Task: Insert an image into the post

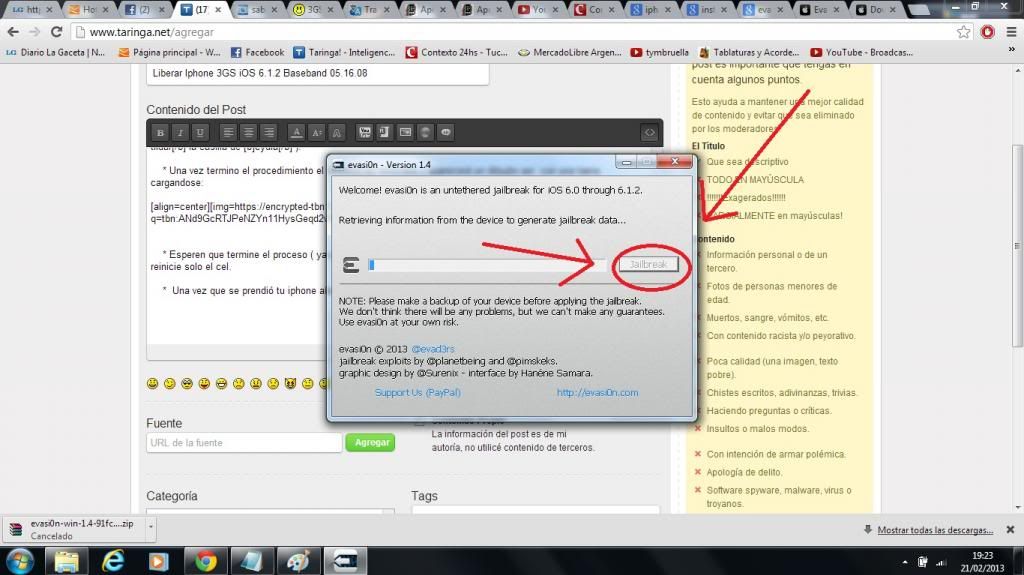Action: click(x=405, y=133)
